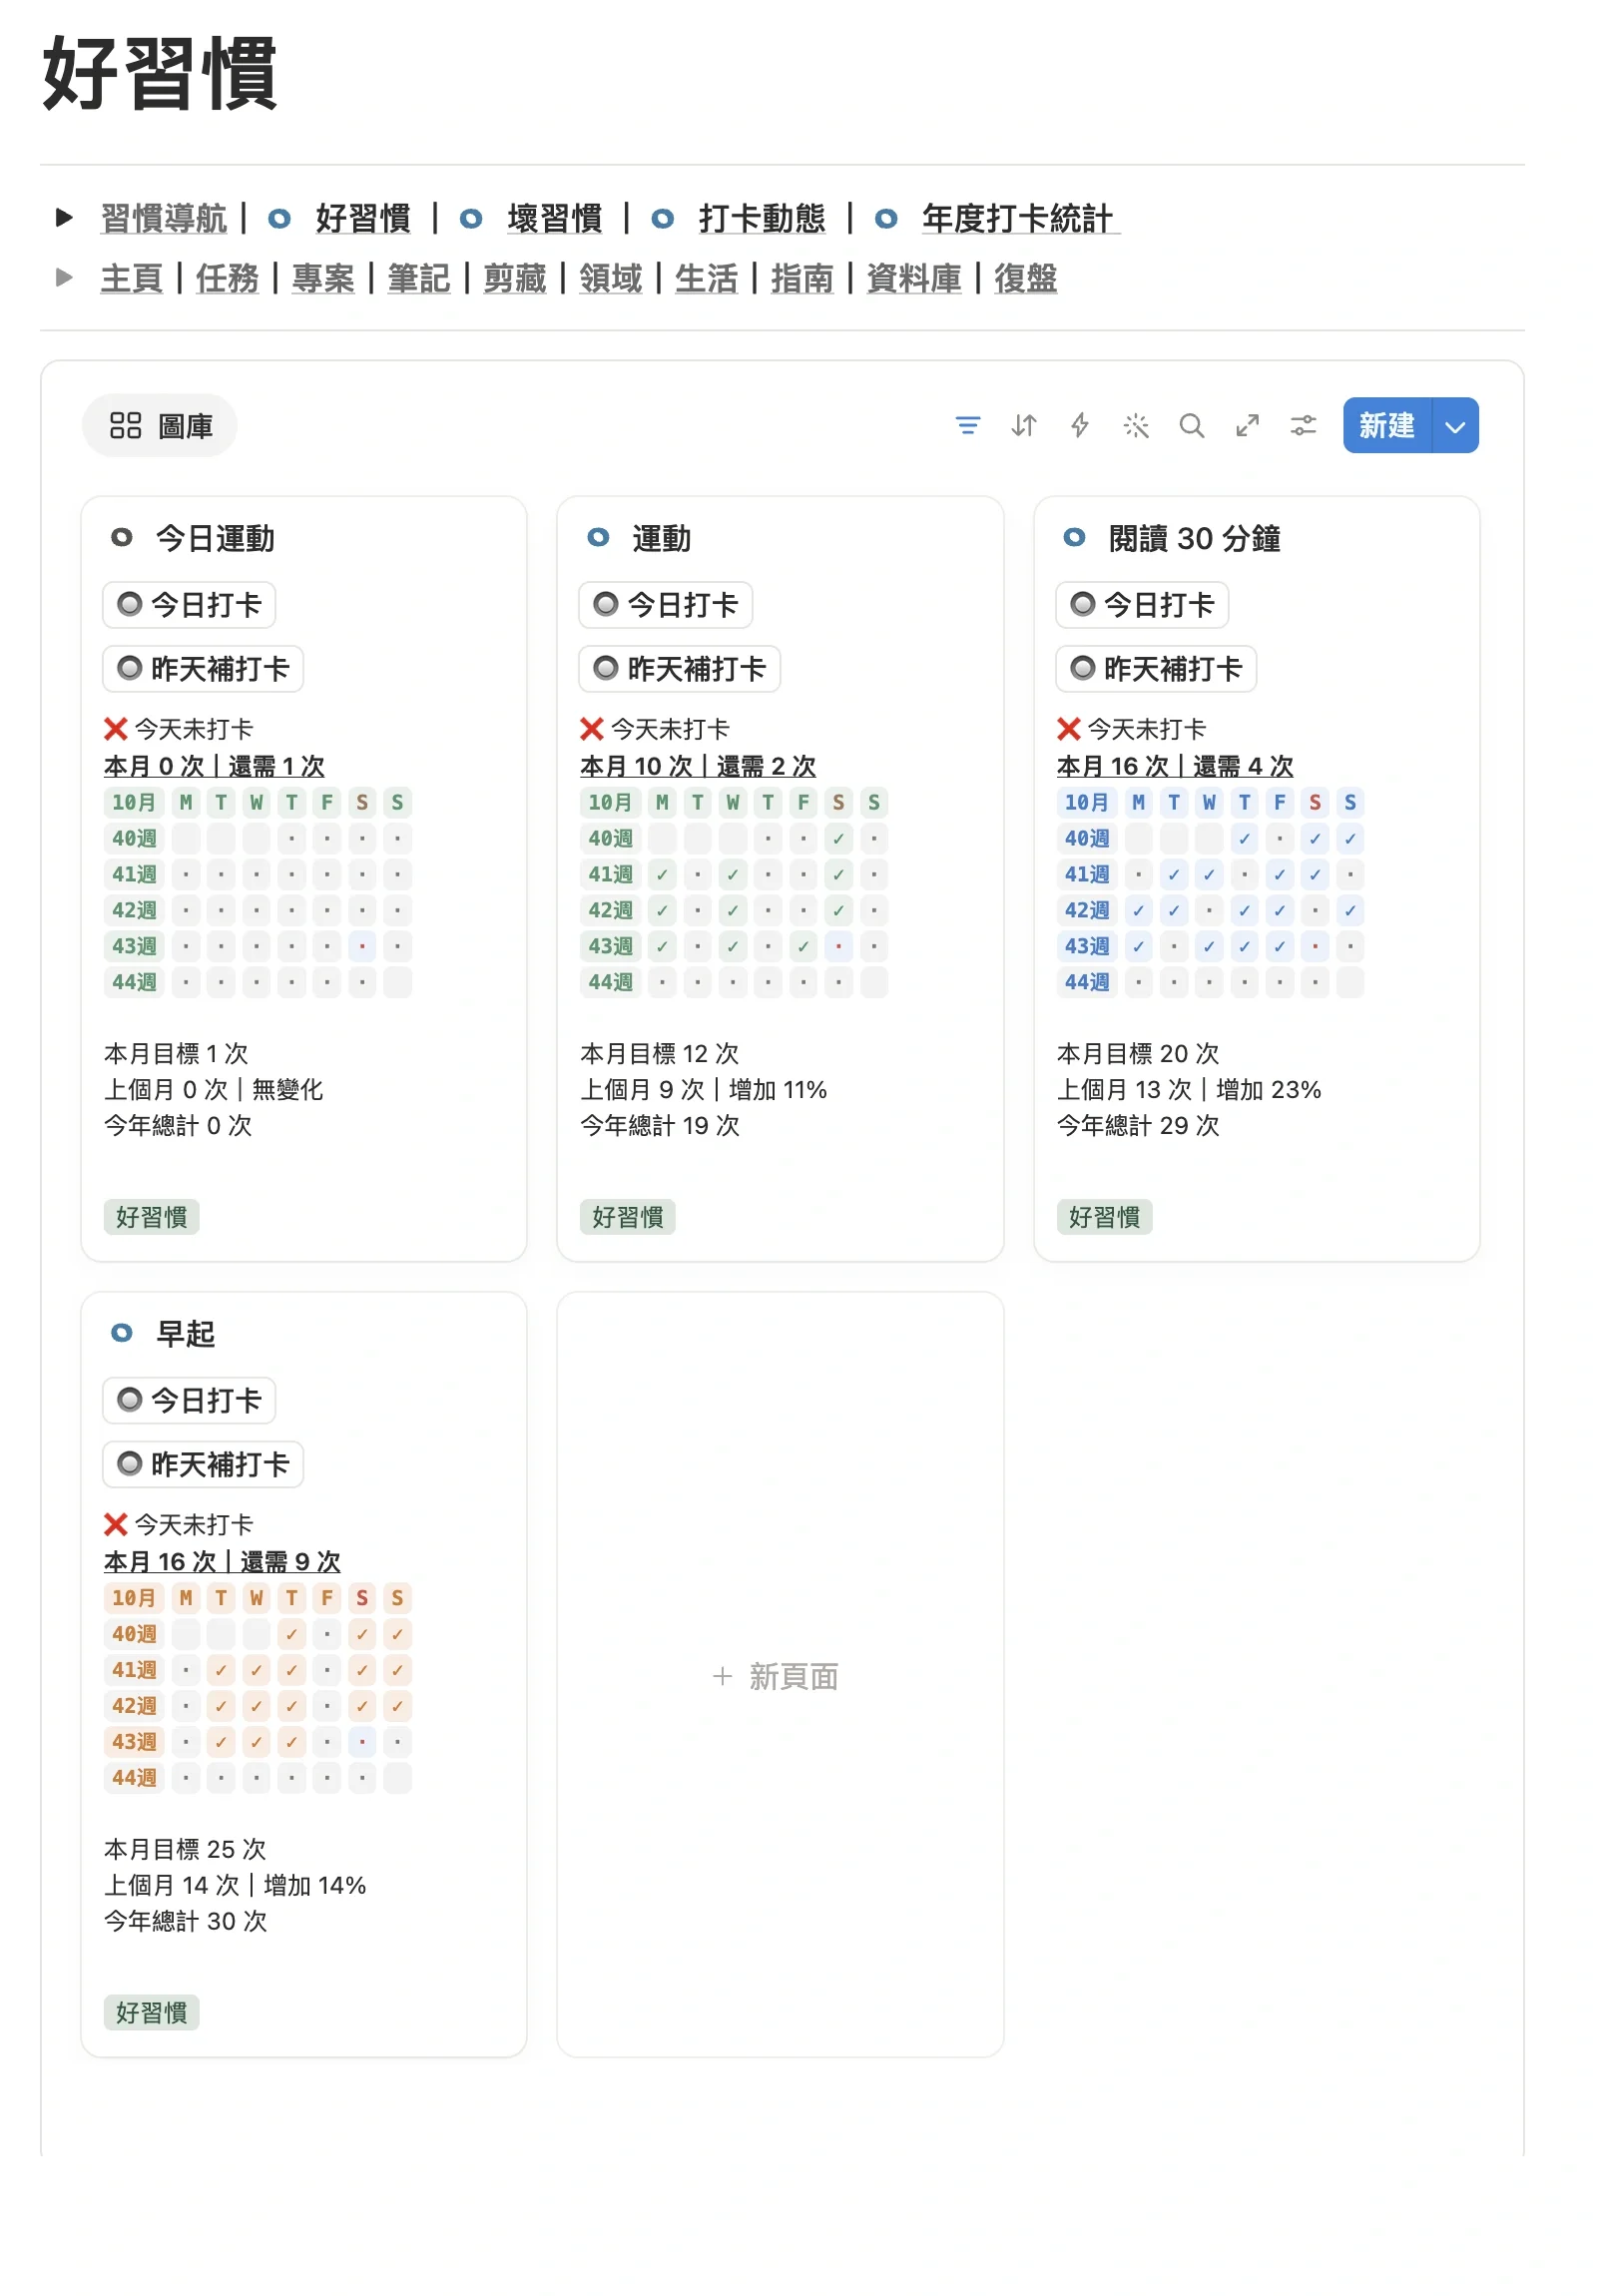Image resolution: width=1597 pixels, height=2296 pixels.
Task: Expand the 主頁 navigation toggle triangle
Action: click(x=64, y=277)
